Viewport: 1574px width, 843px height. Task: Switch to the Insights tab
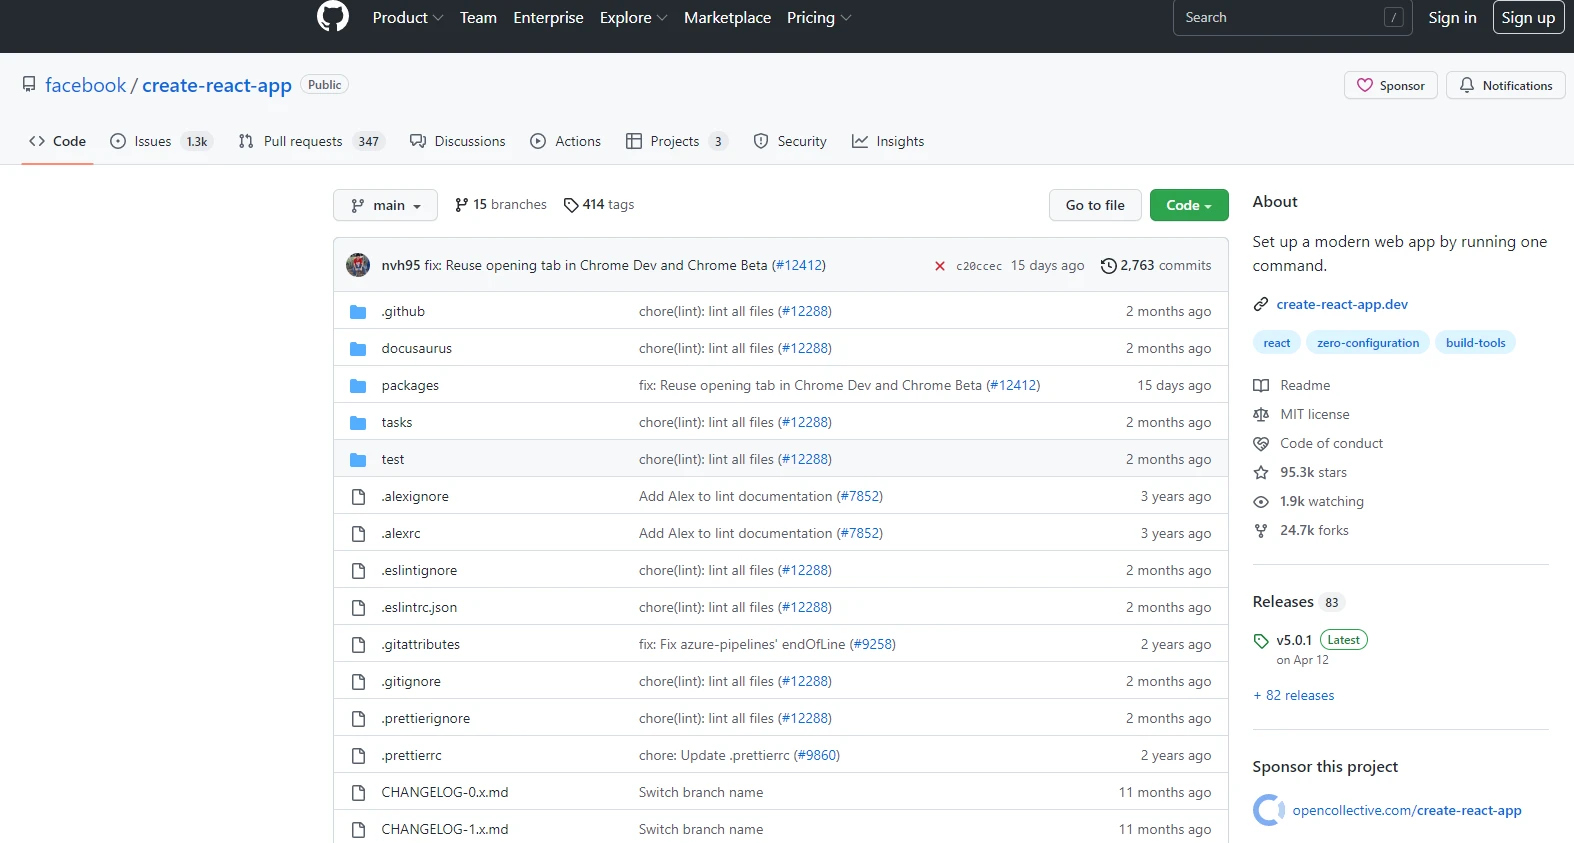click(888, 141)
